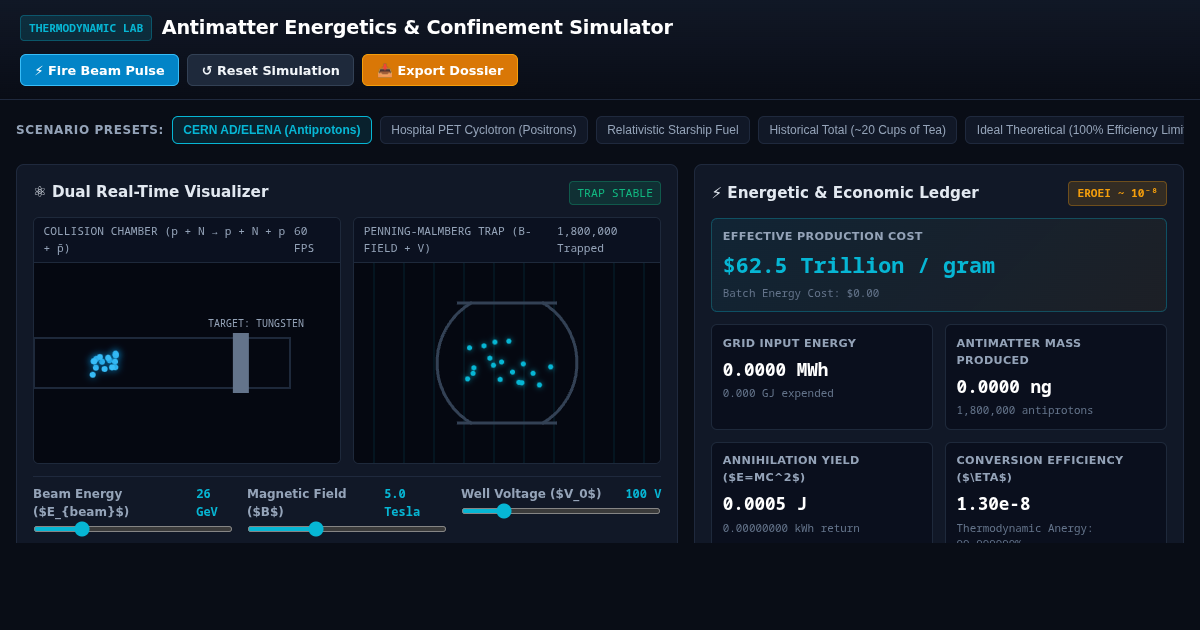
Task: Click the THERMODYNAMIC LAB badge
Action: pyautogui.click(x=86, y=28)
